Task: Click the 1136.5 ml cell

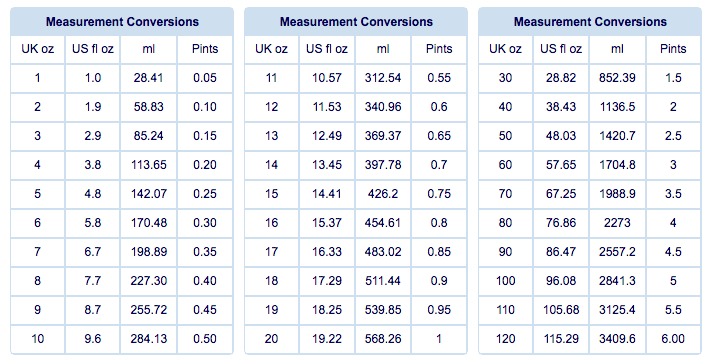Action: (x=617, y=107)
